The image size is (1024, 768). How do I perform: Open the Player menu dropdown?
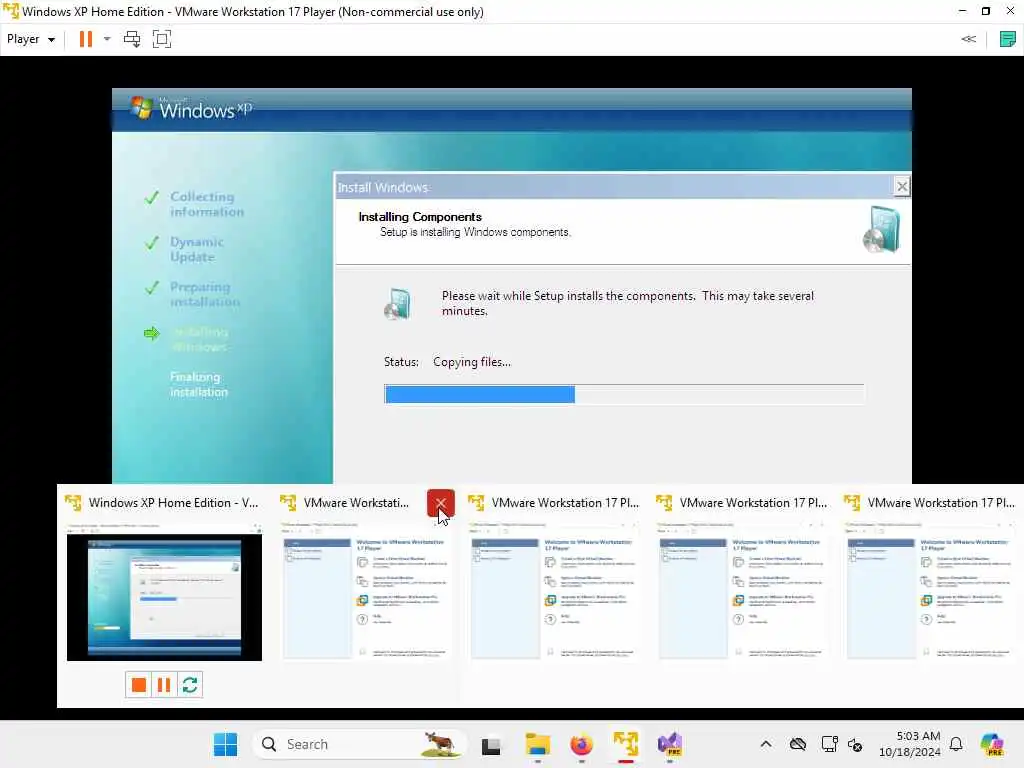31,39
